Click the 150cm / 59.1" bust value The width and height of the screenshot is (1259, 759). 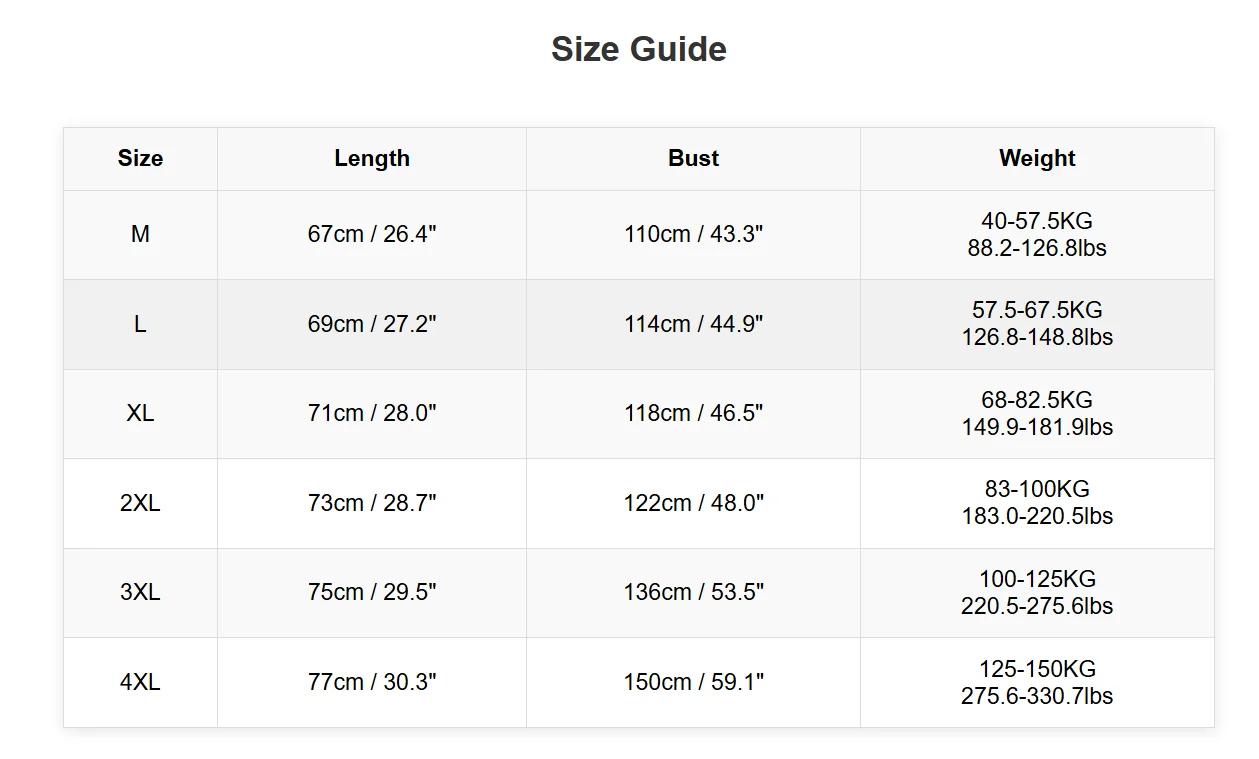693,682
